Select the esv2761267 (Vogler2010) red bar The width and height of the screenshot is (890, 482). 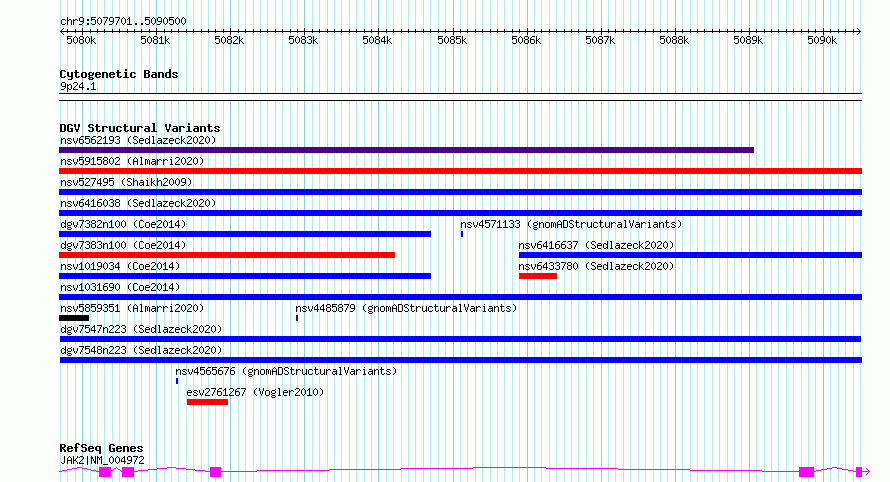coord(207,402)
